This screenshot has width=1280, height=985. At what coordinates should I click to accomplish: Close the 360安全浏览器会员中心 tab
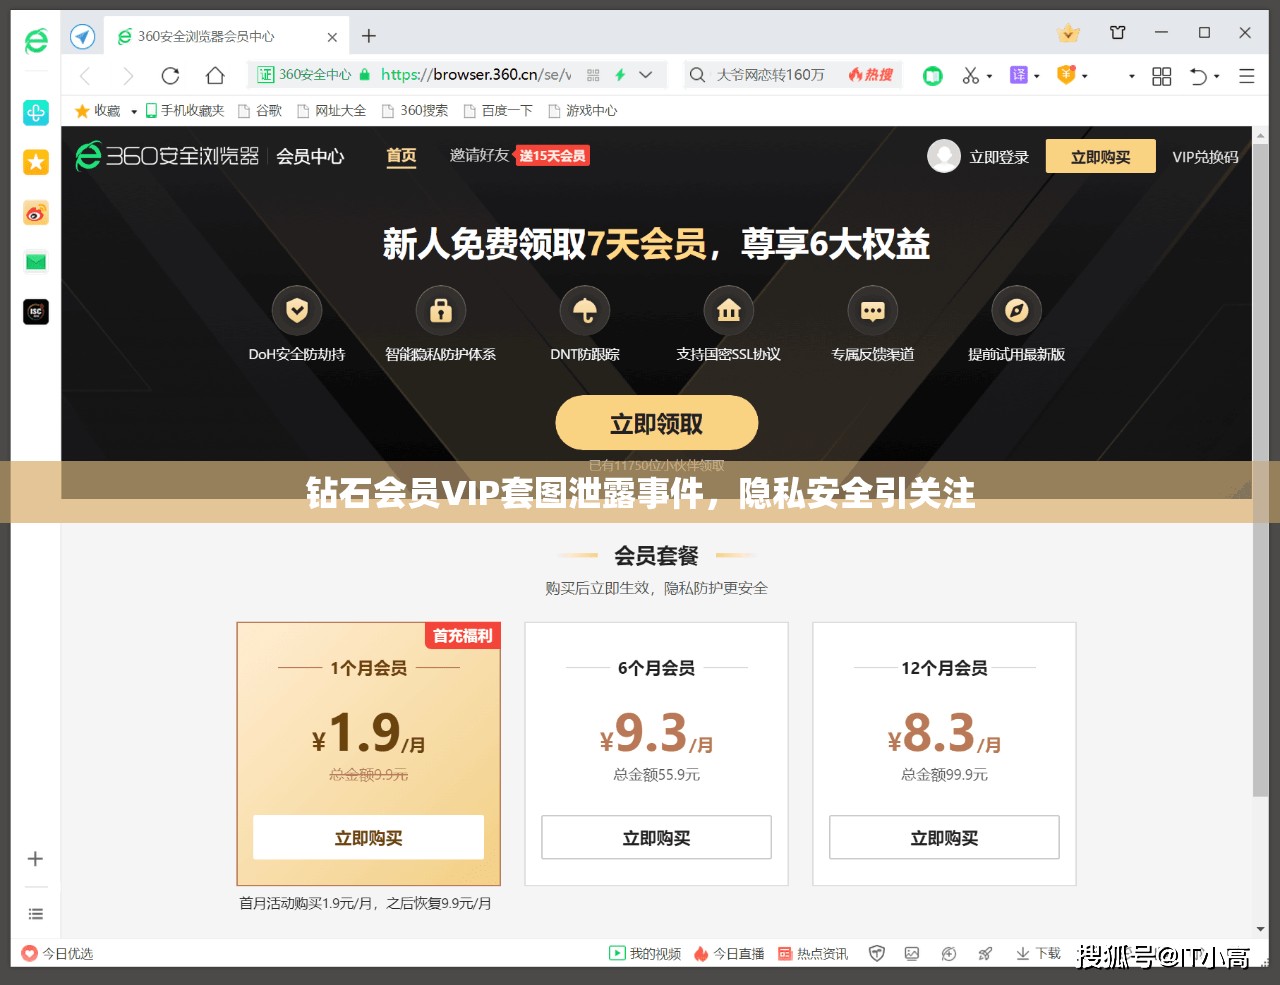click(x=332, y=37)
